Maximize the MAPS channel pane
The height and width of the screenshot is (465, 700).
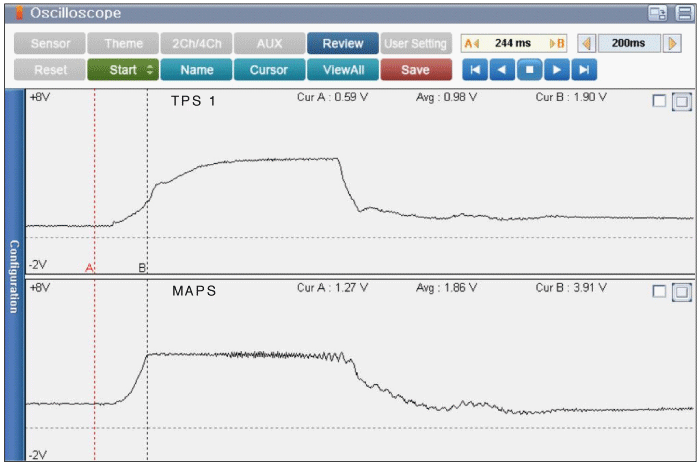pyautogui.click(x=682, y=292)
